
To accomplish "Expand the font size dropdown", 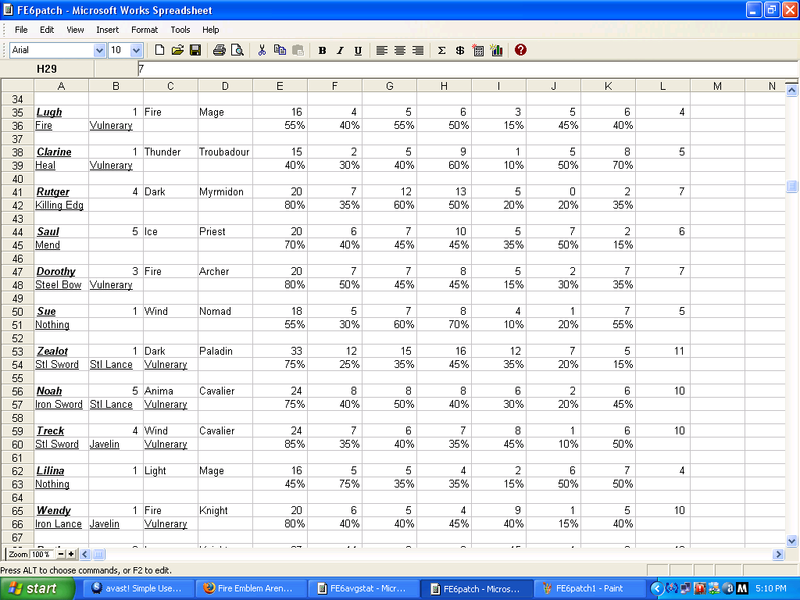I will click(137, 50).
